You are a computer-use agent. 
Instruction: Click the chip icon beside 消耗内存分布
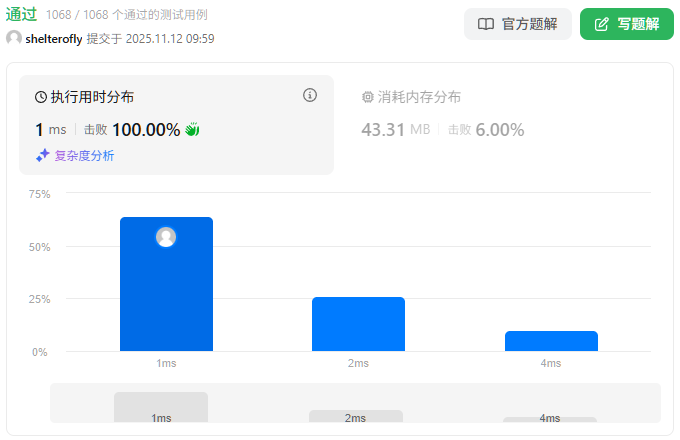[x=367, y=97]
